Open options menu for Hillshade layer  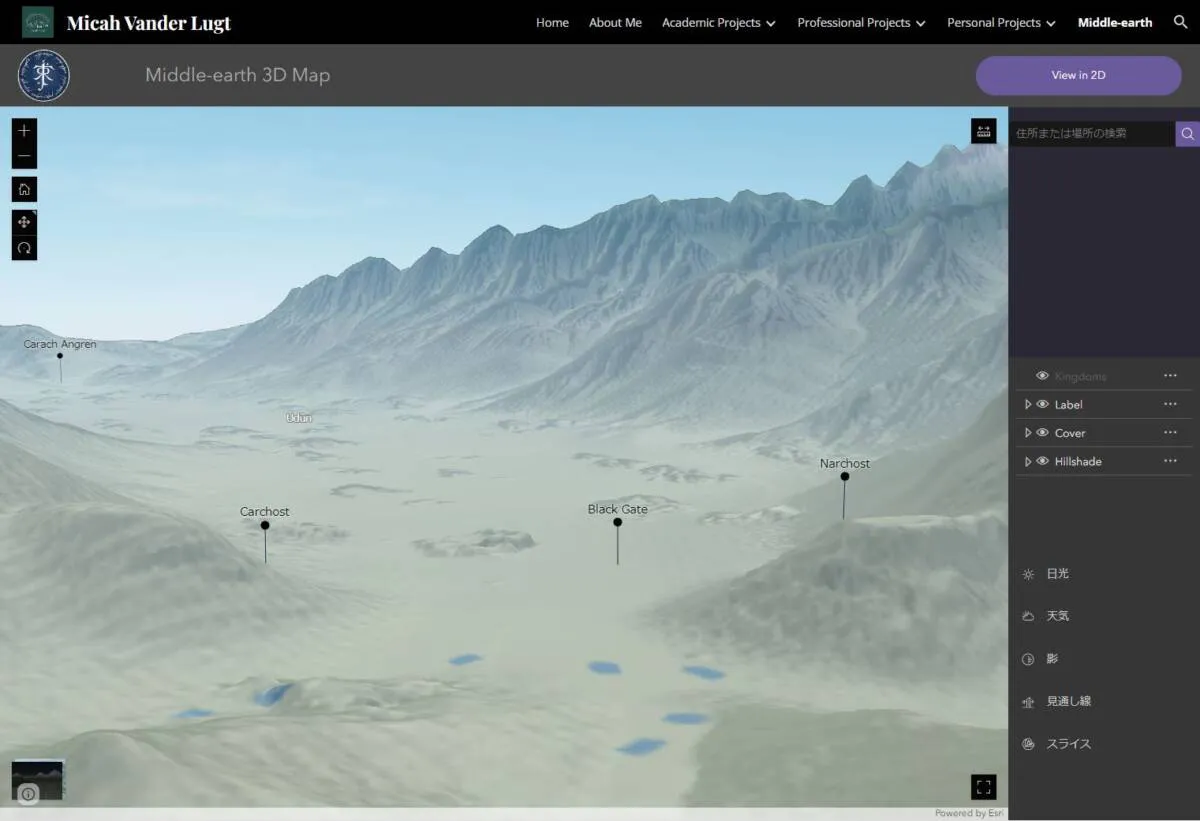pyautogui.click(x=1170, y=461)
